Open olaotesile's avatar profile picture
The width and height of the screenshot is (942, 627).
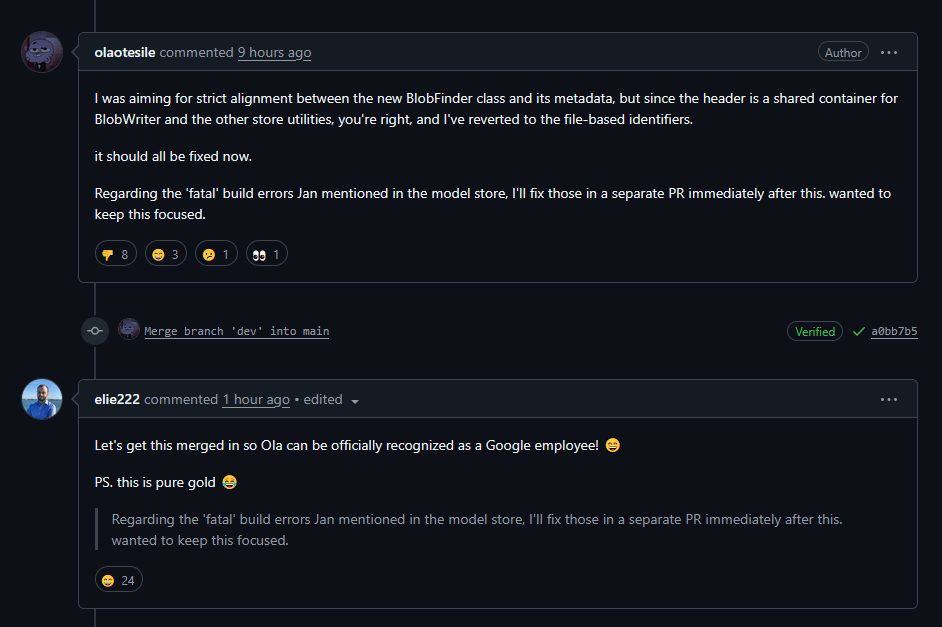[42, 52]
